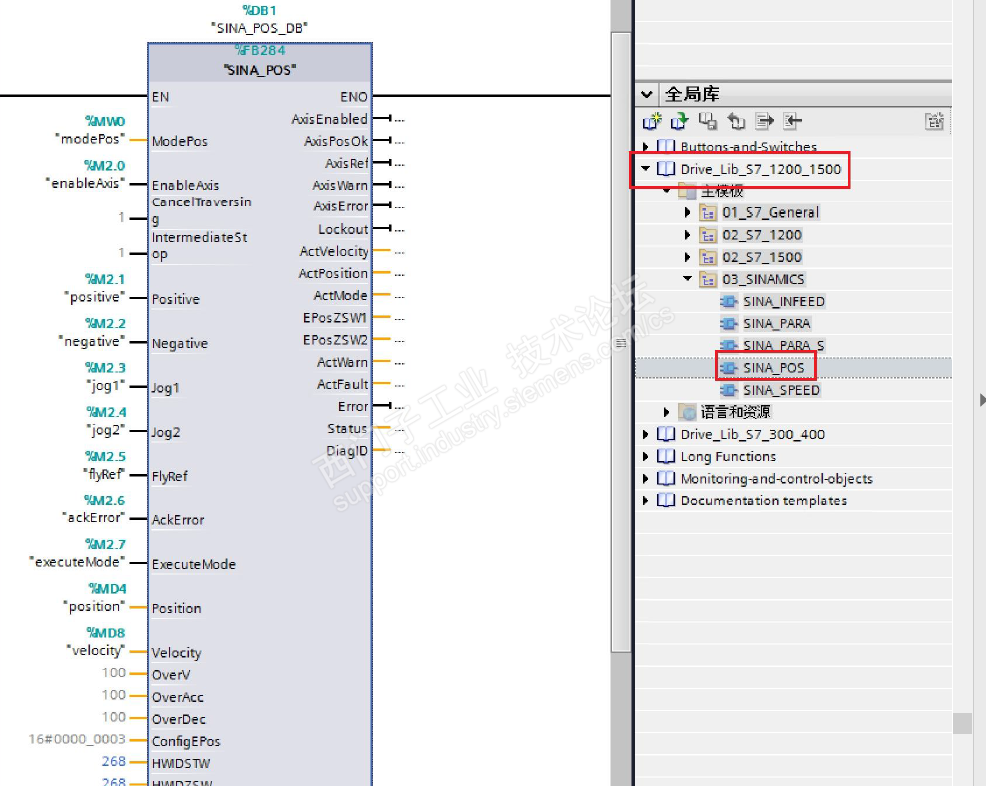The width and height of the screenshot is (986, 786).
Task: Expand the Long Functions library
Action: pyautogui.click(x=645, y=457)
